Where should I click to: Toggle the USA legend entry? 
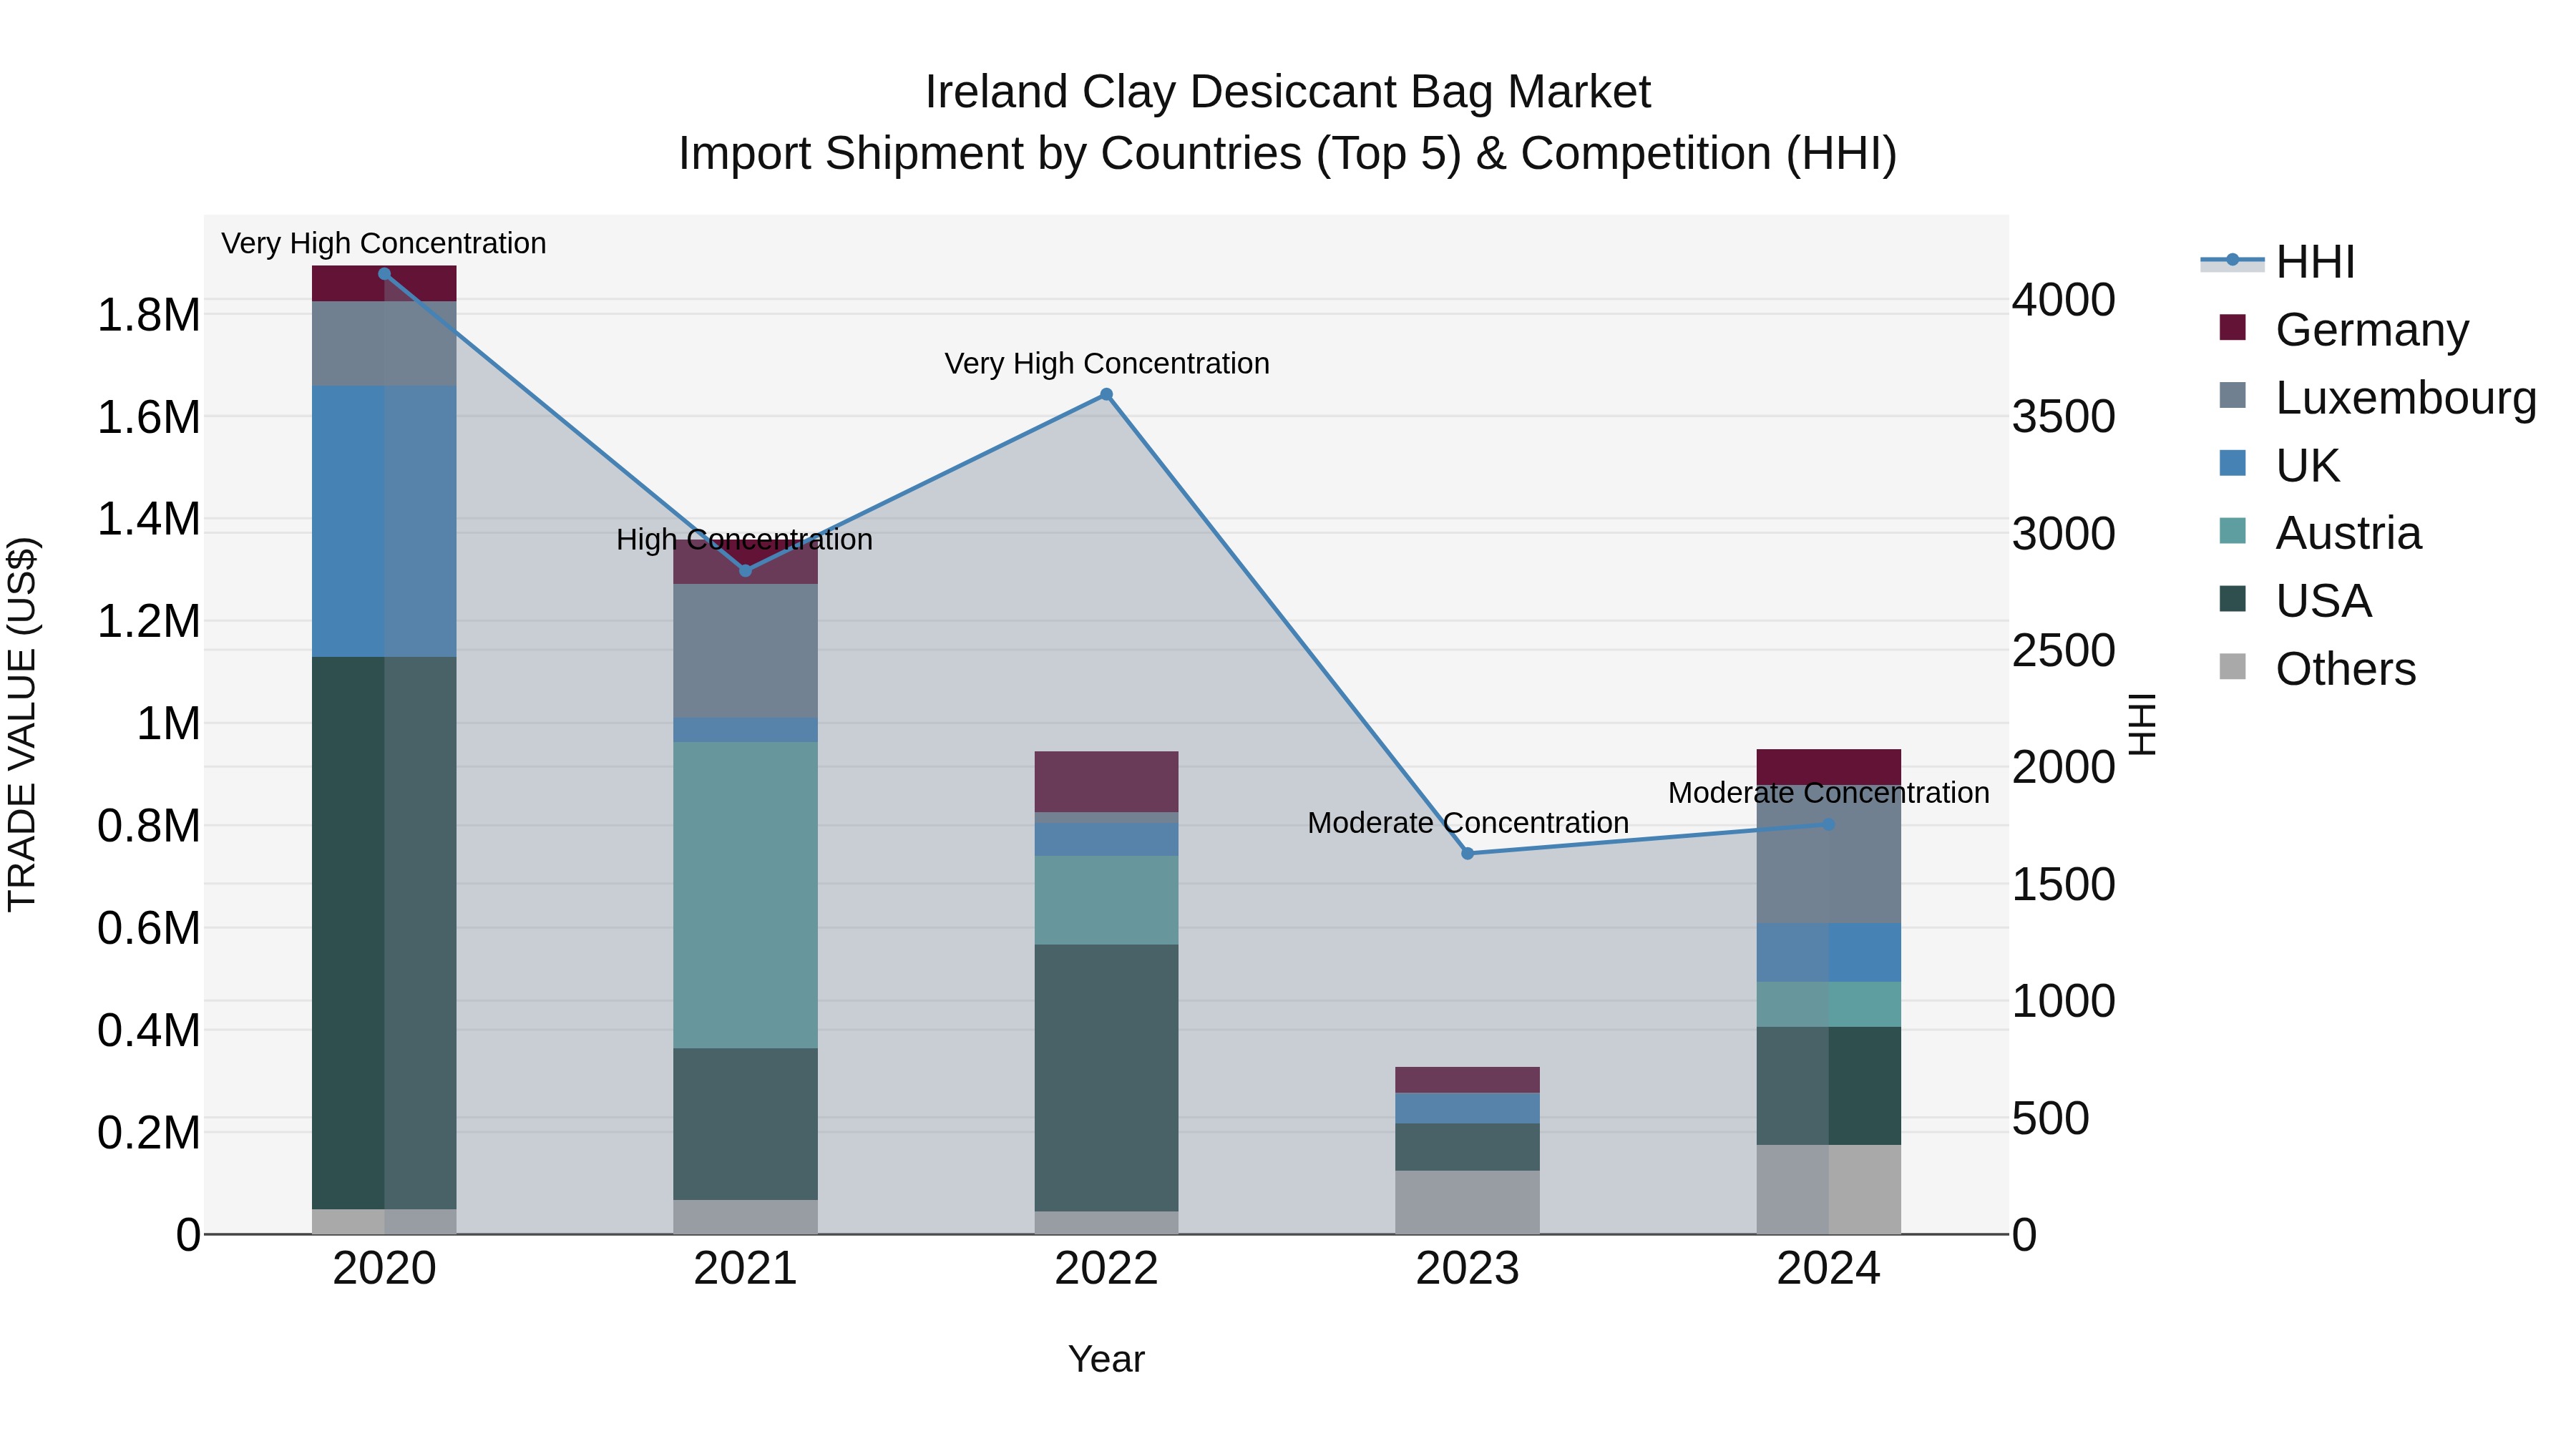coord(2295,601)
